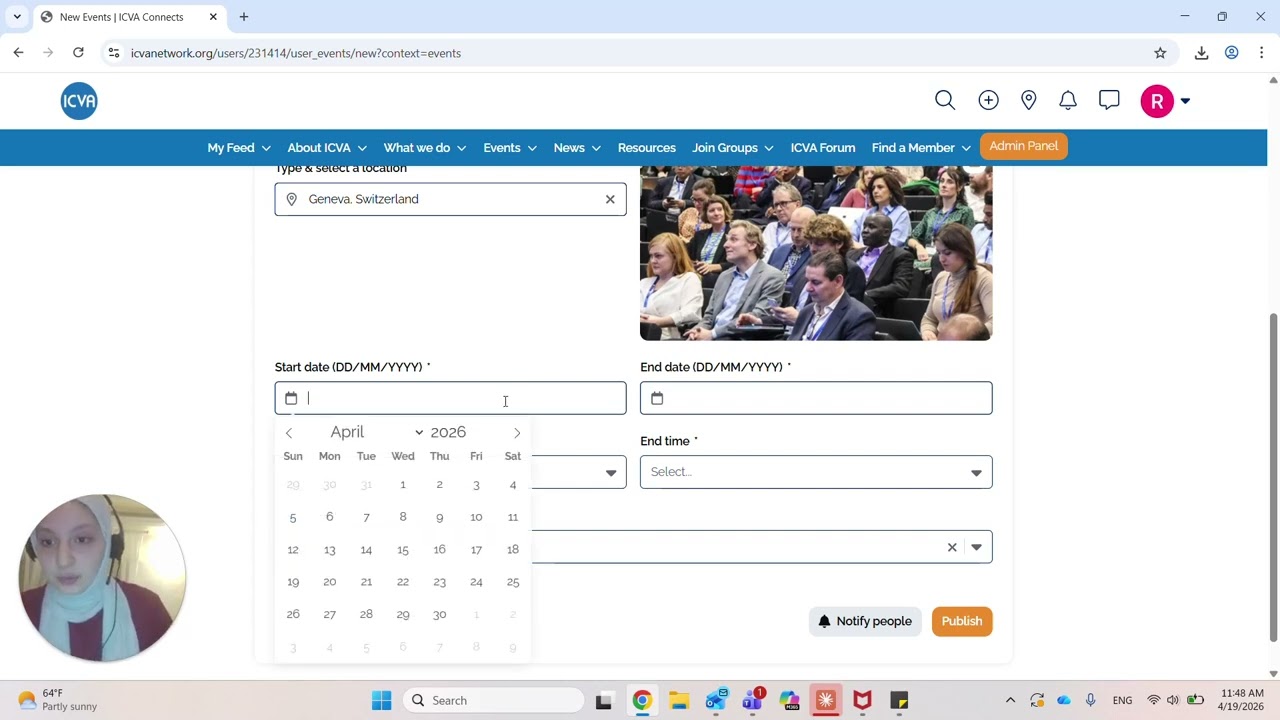Open the month dropdown showing April

click(376, 432)
